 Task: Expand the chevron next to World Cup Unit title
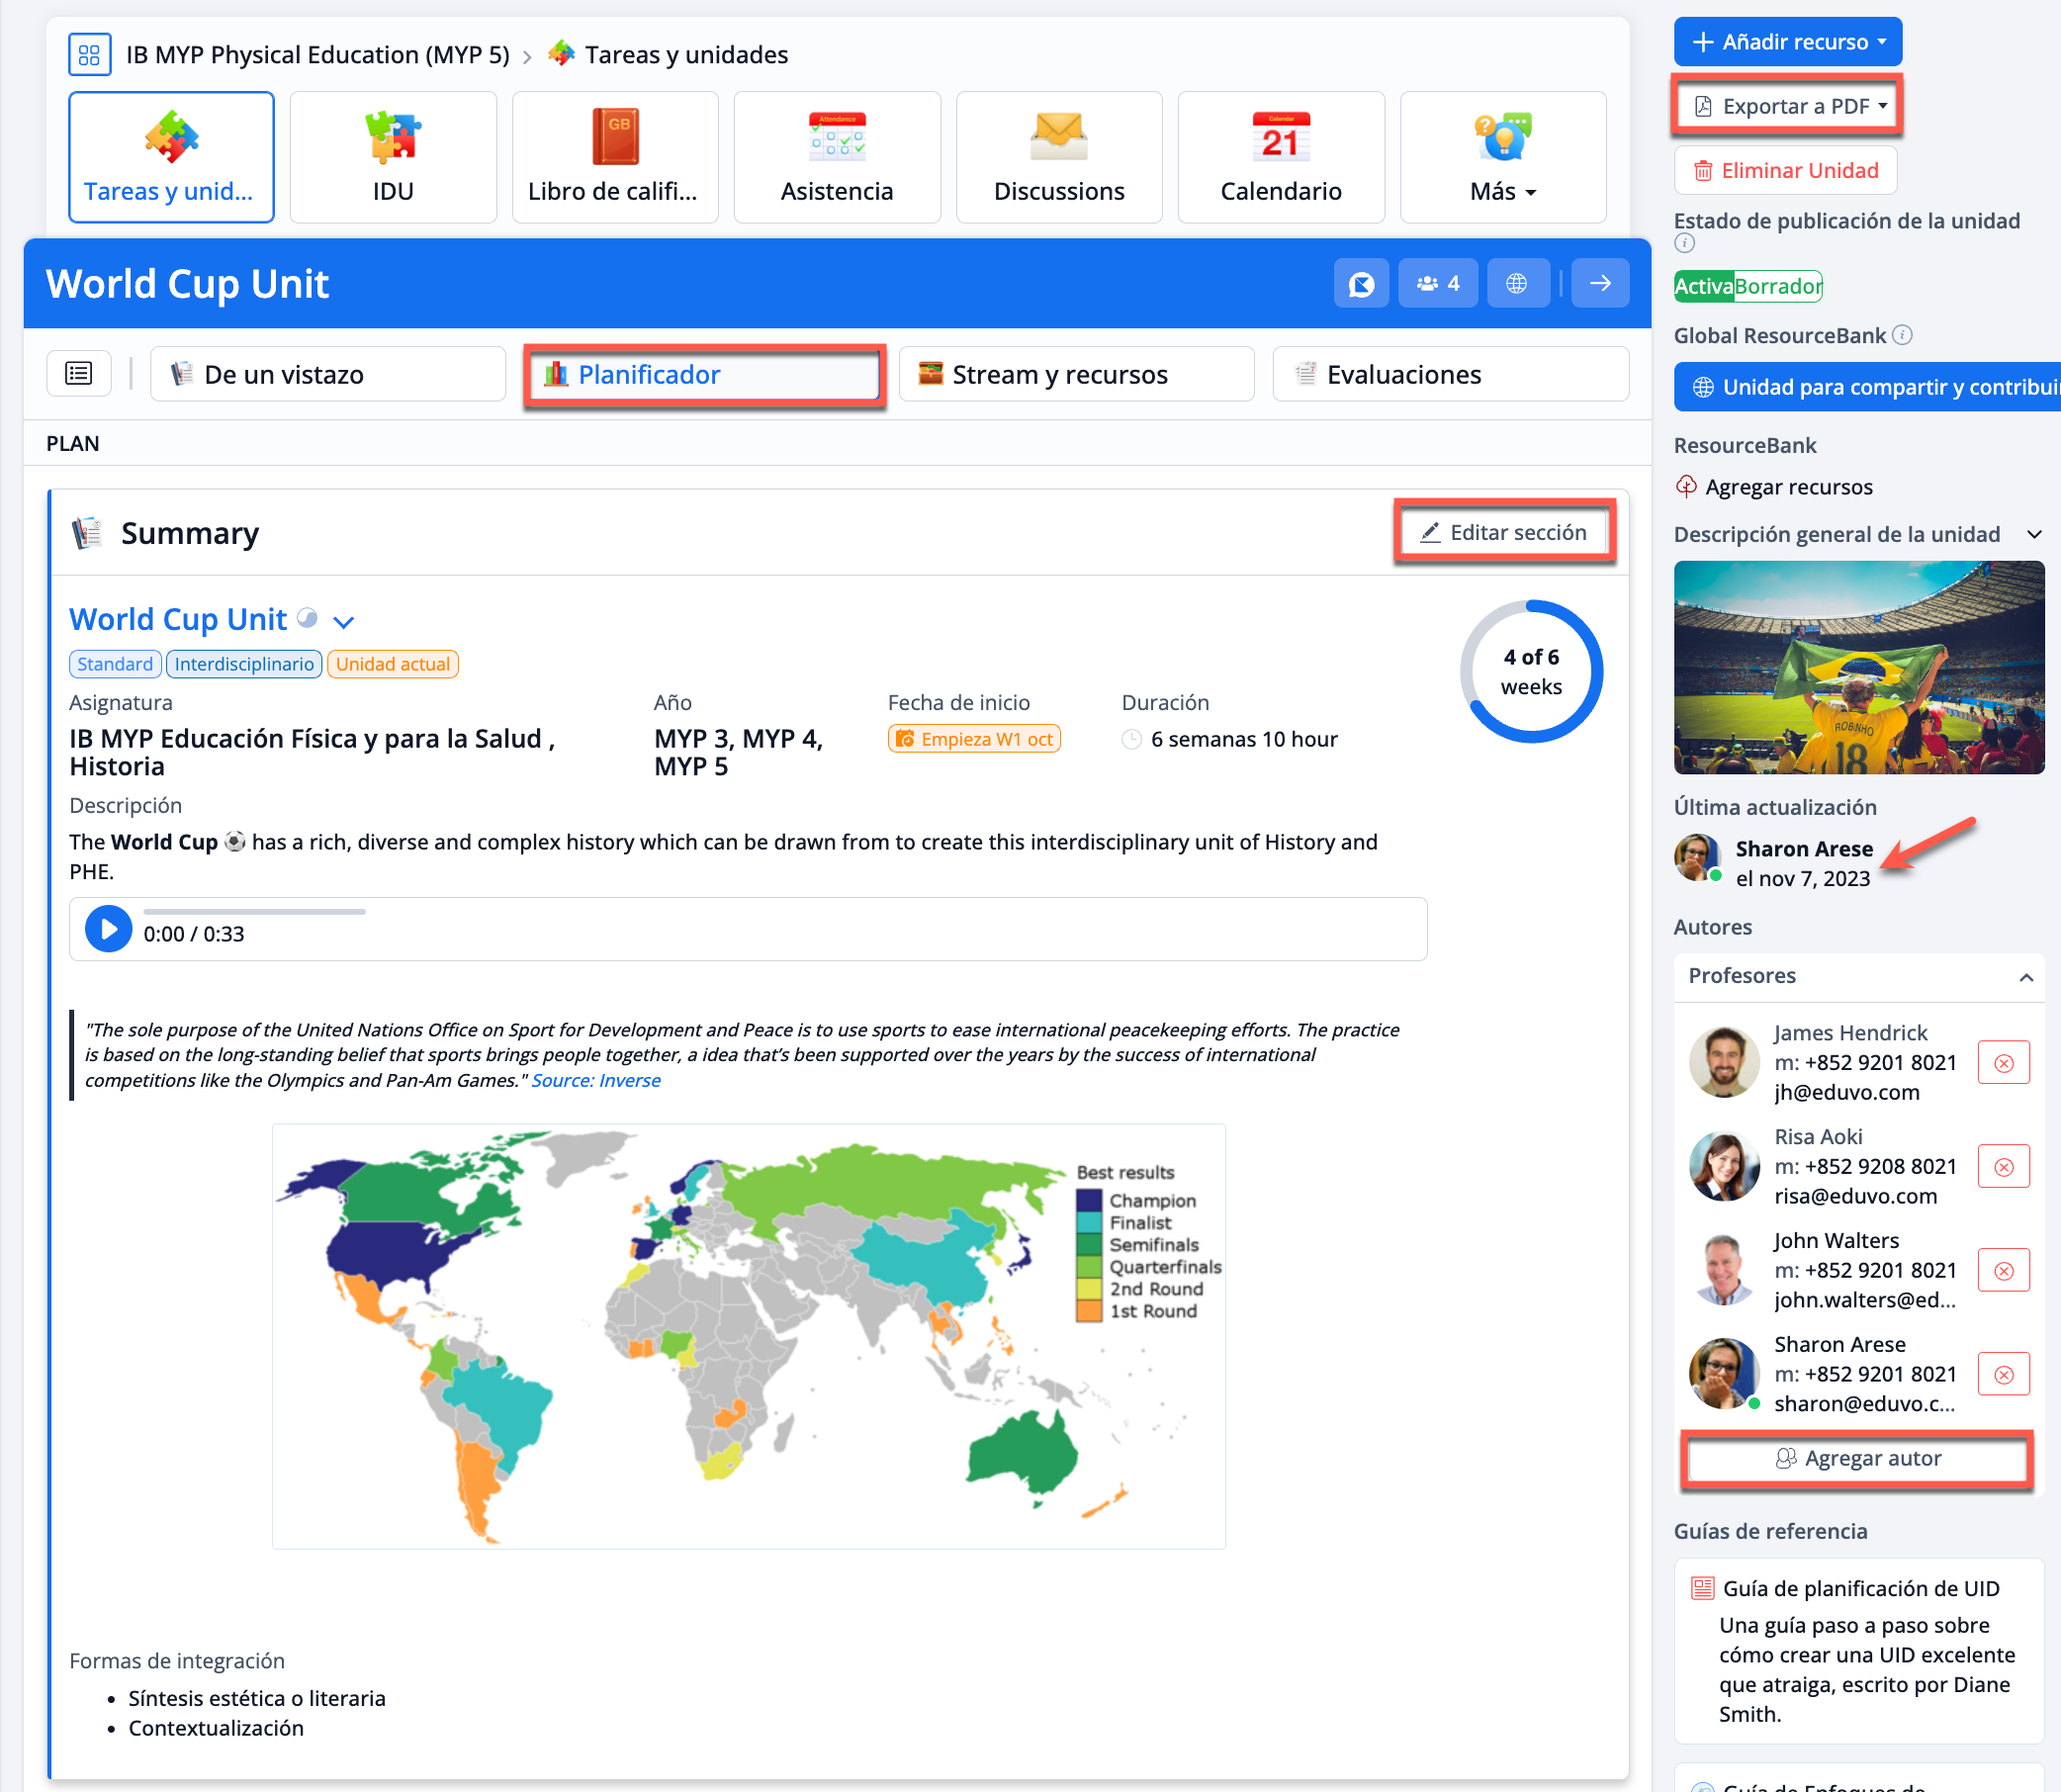(x=343, y=622)
